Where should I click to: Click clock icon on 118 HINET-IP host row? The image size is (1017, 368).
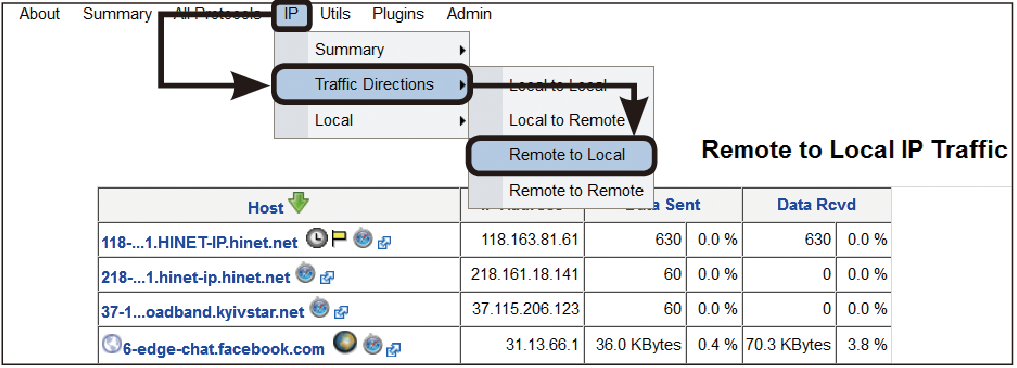pyautogui.click(x=315, y=239)
